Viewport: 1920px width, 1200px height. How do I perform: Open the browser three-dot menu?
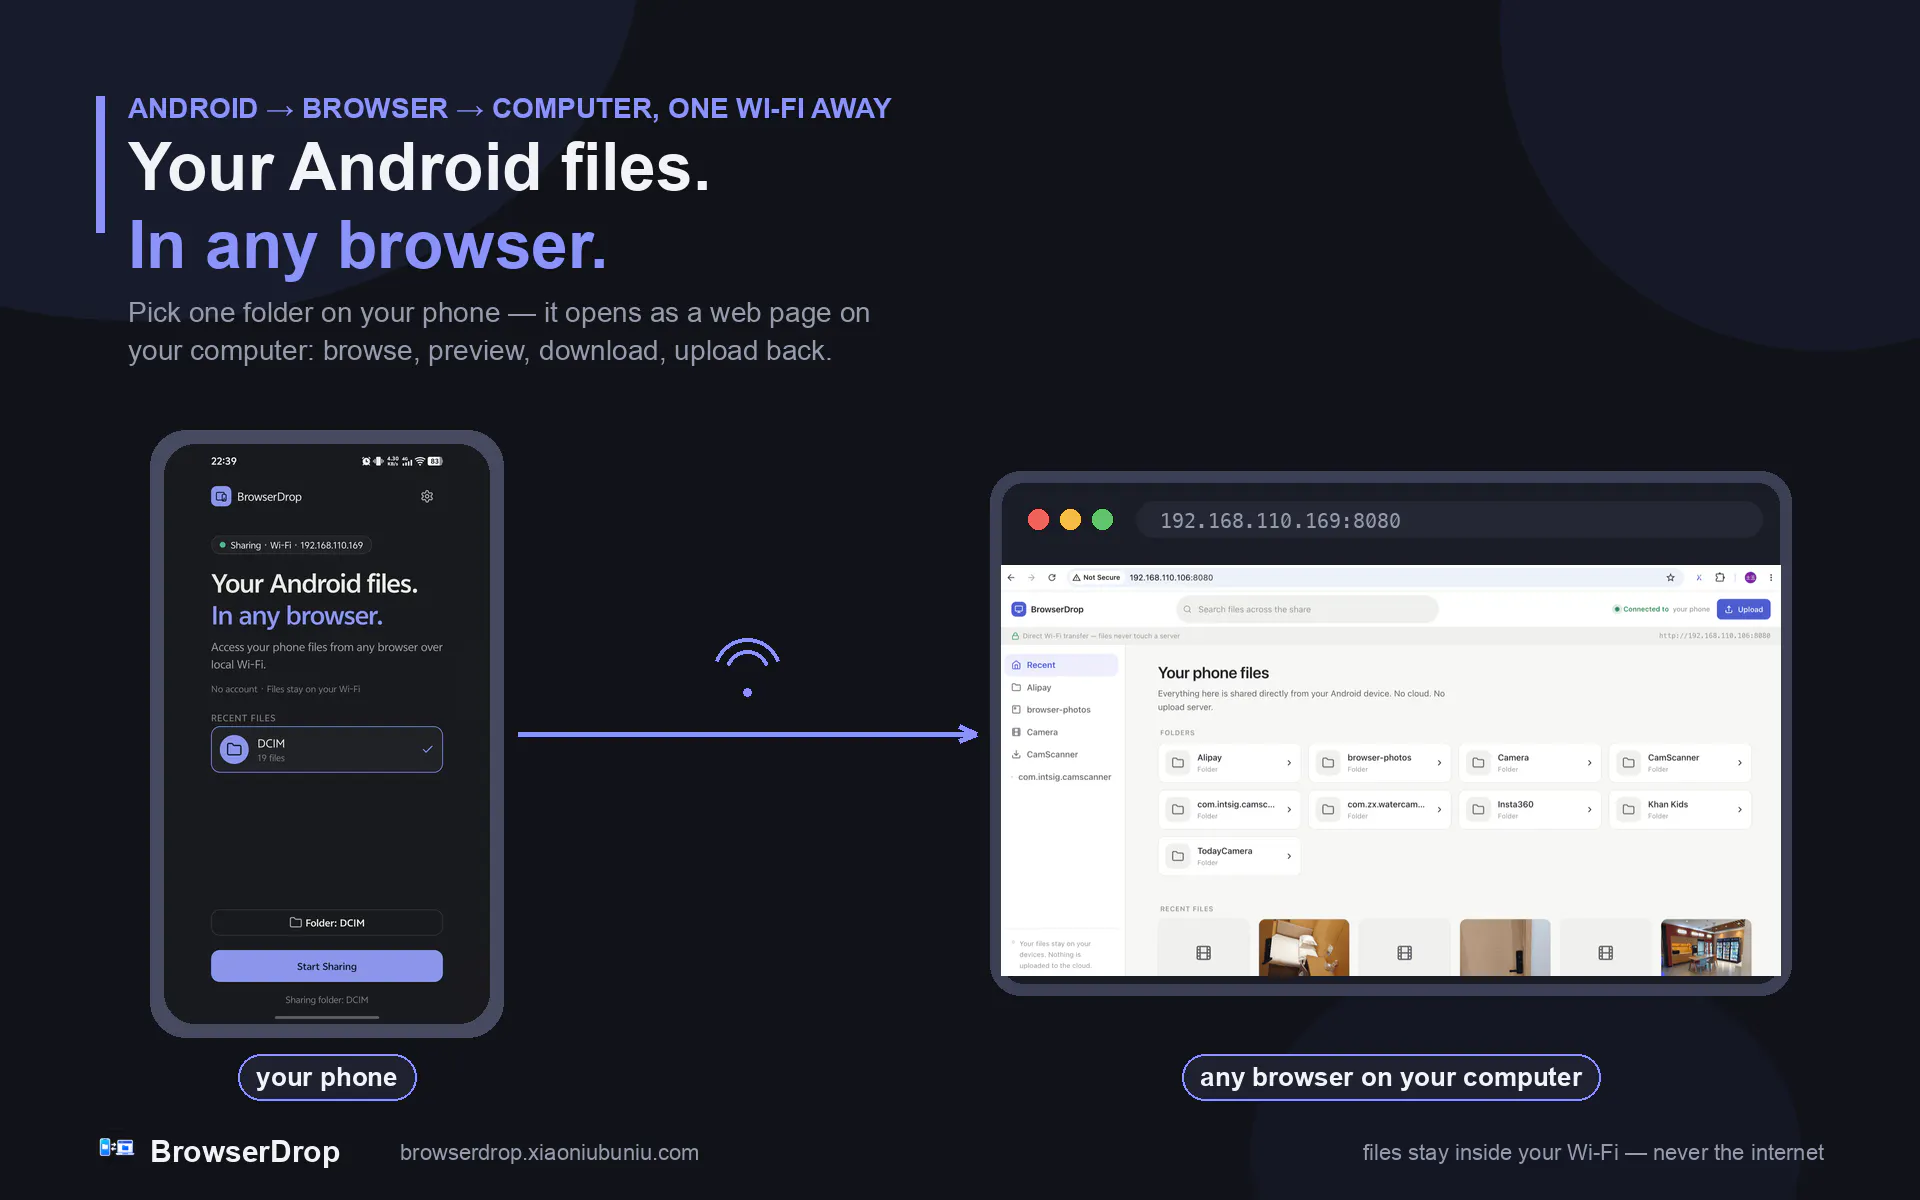1771,577
